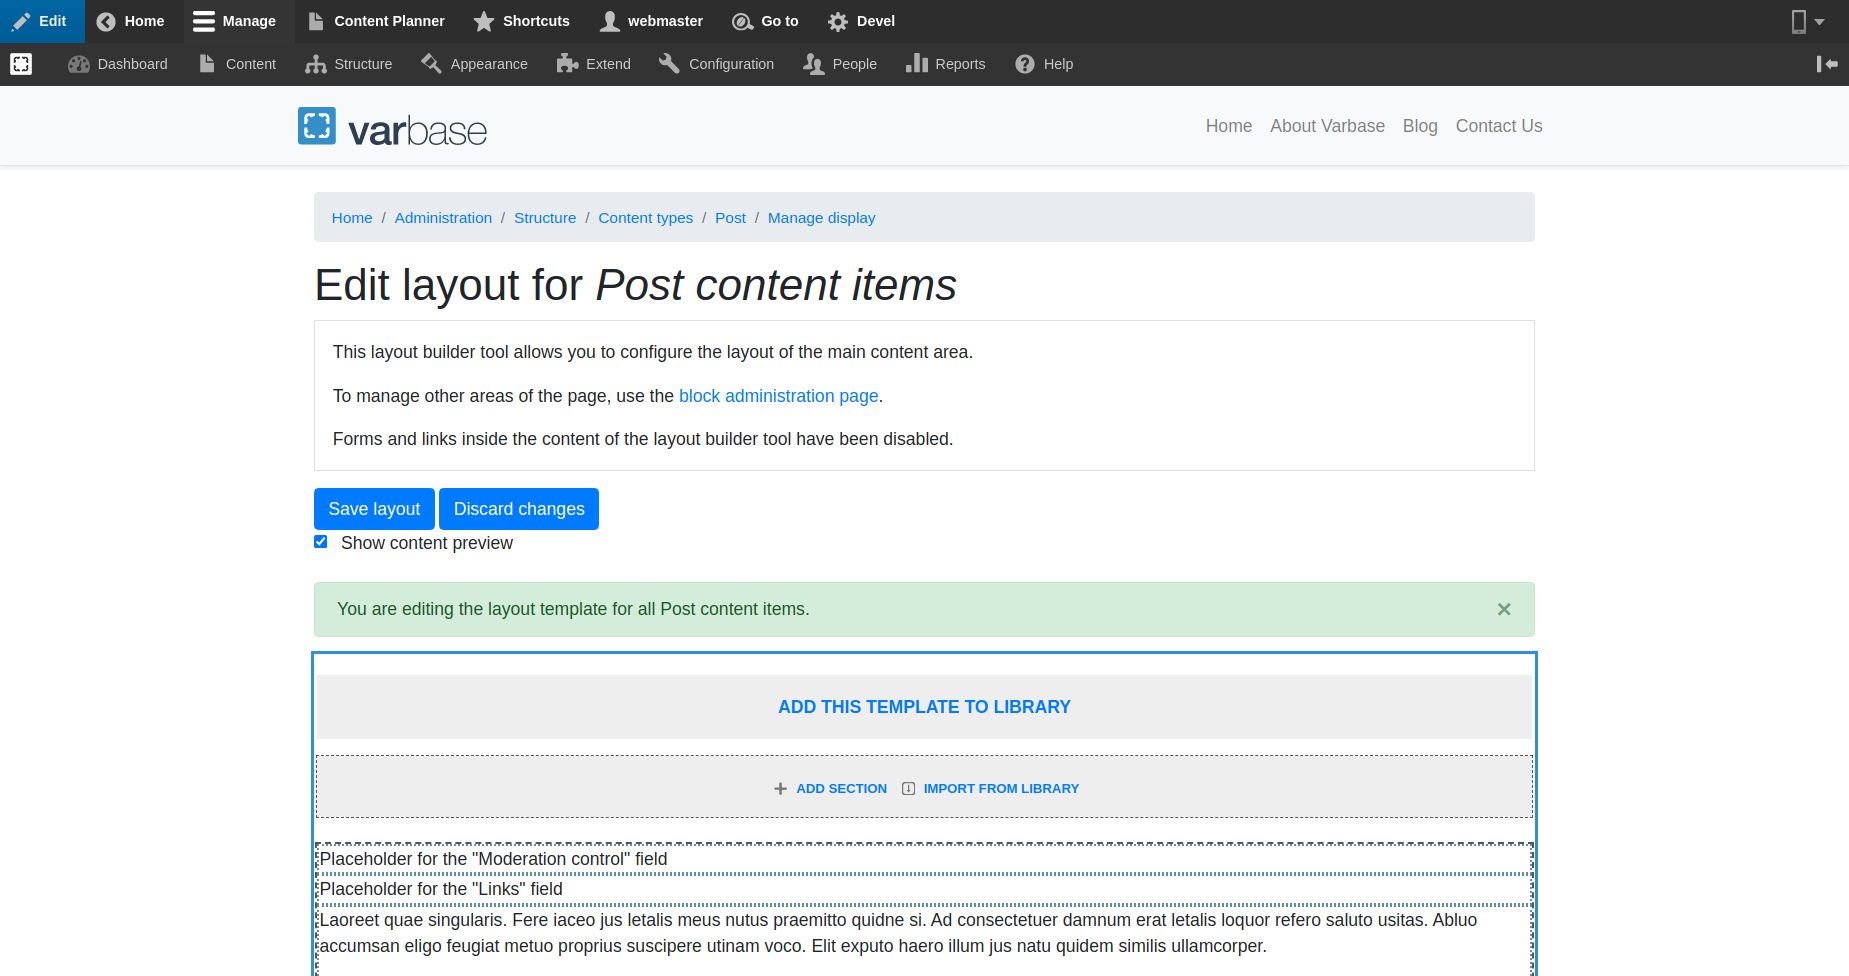Click the Varbase logo icon in toolbar
The height and width of the screenshot is (976, 1849).
(x=21, y=64)
